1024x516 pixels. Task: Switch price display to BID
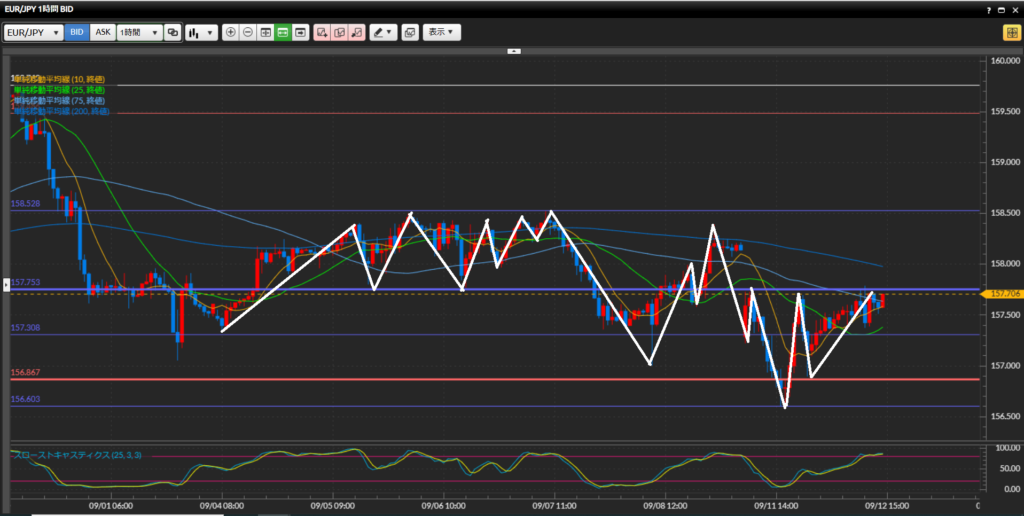77,32
